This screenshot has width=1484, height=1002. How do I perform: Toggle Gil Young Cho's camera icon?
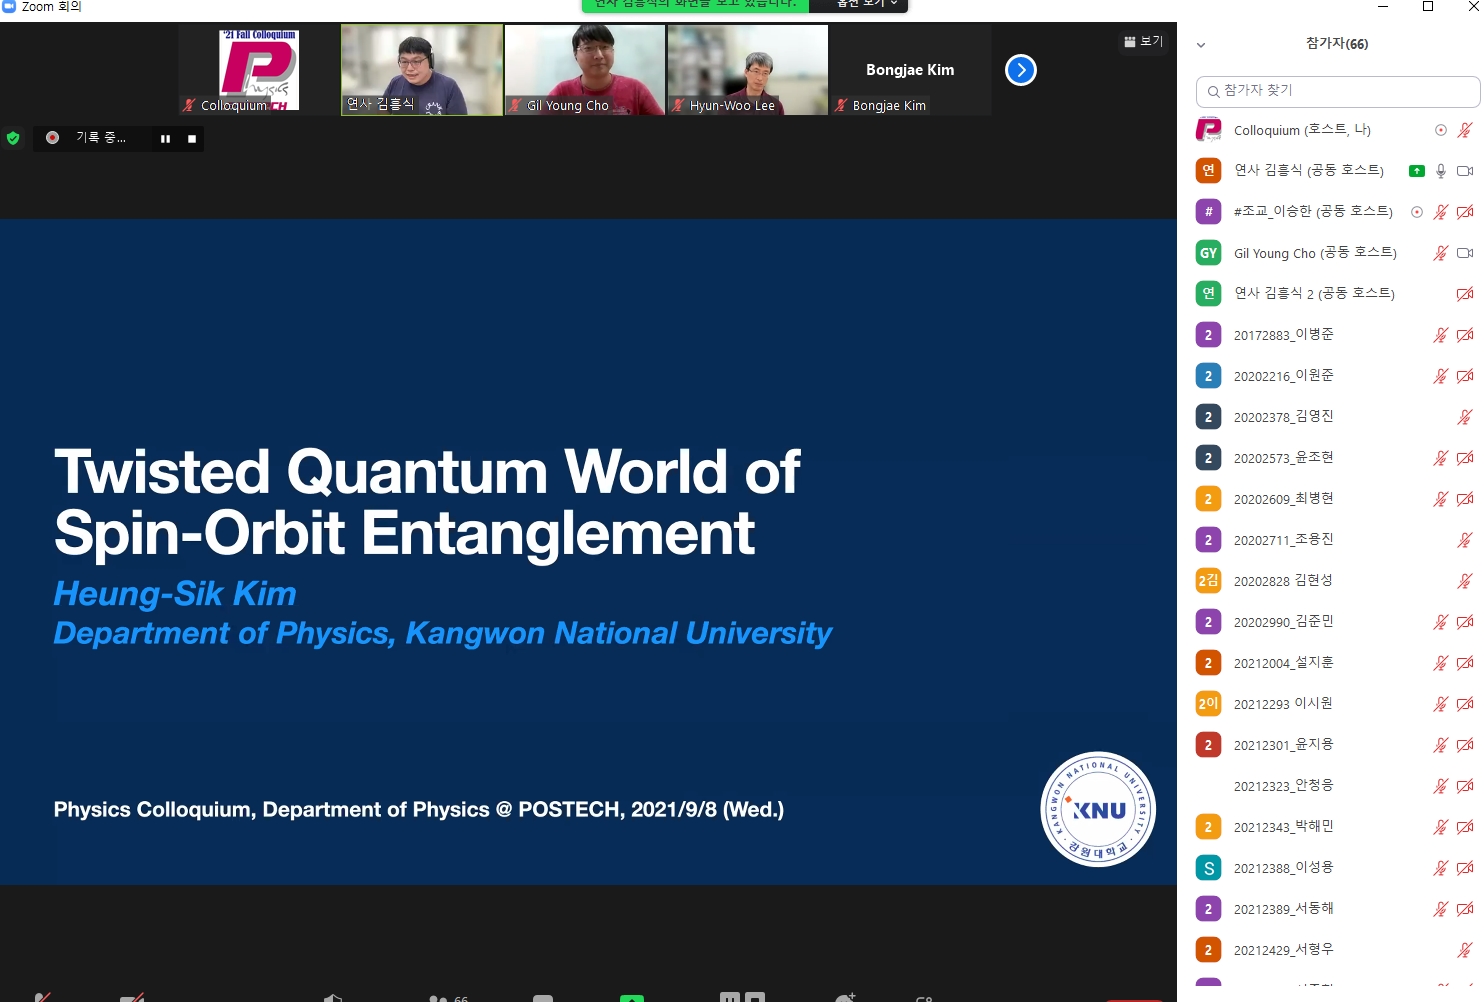coord(1465,253)
